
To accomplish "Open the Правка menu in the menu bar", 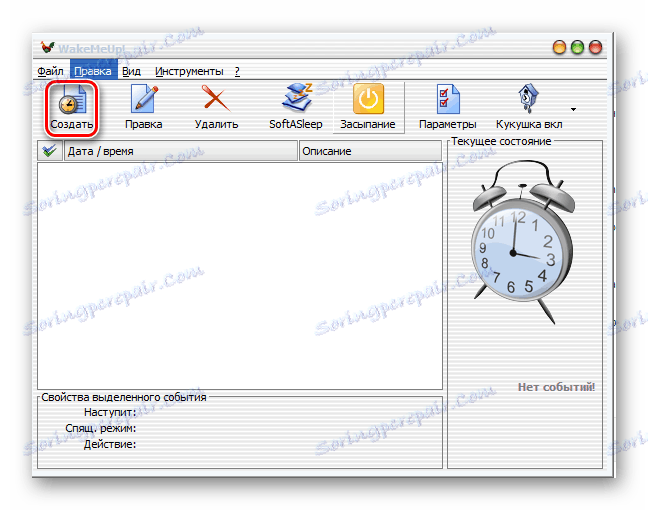I will coord(93,71).
